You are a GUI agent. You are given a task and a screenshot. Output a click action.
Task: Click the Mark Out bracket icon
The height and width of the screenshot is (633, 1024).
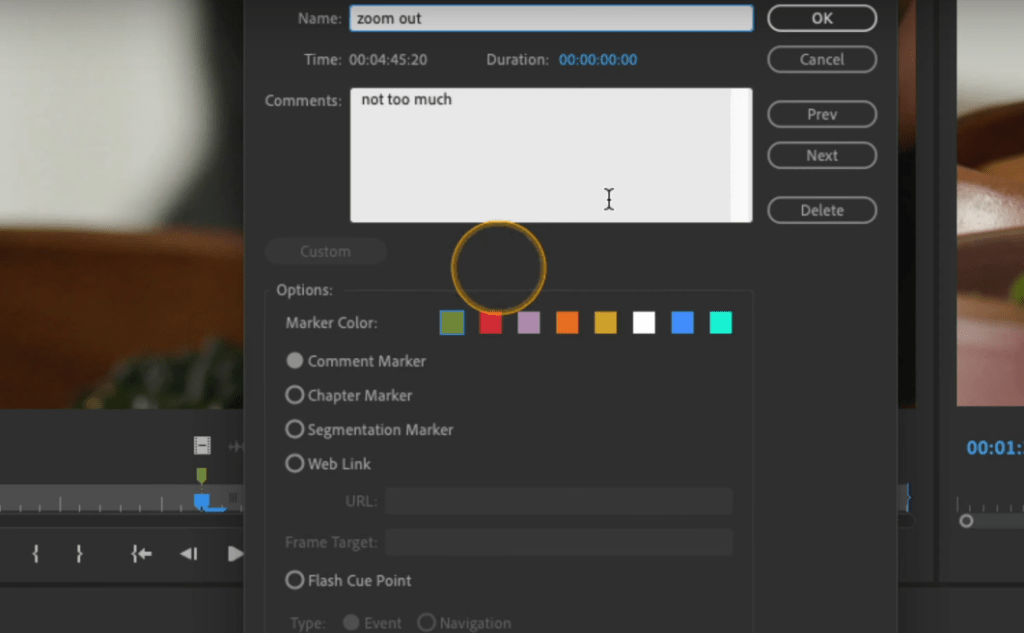(x=79, y=554)
